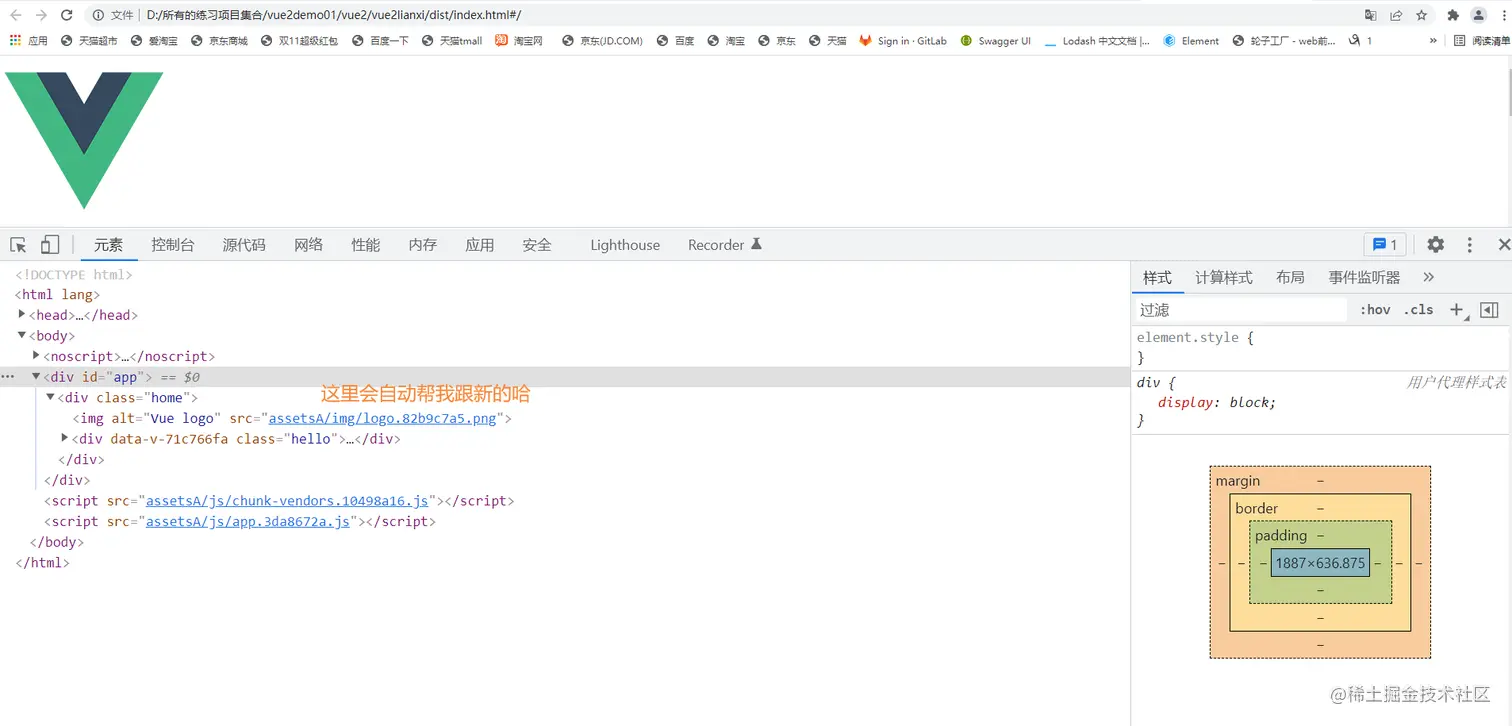Switch to the 元素 Elements tab

click(108, 245)
